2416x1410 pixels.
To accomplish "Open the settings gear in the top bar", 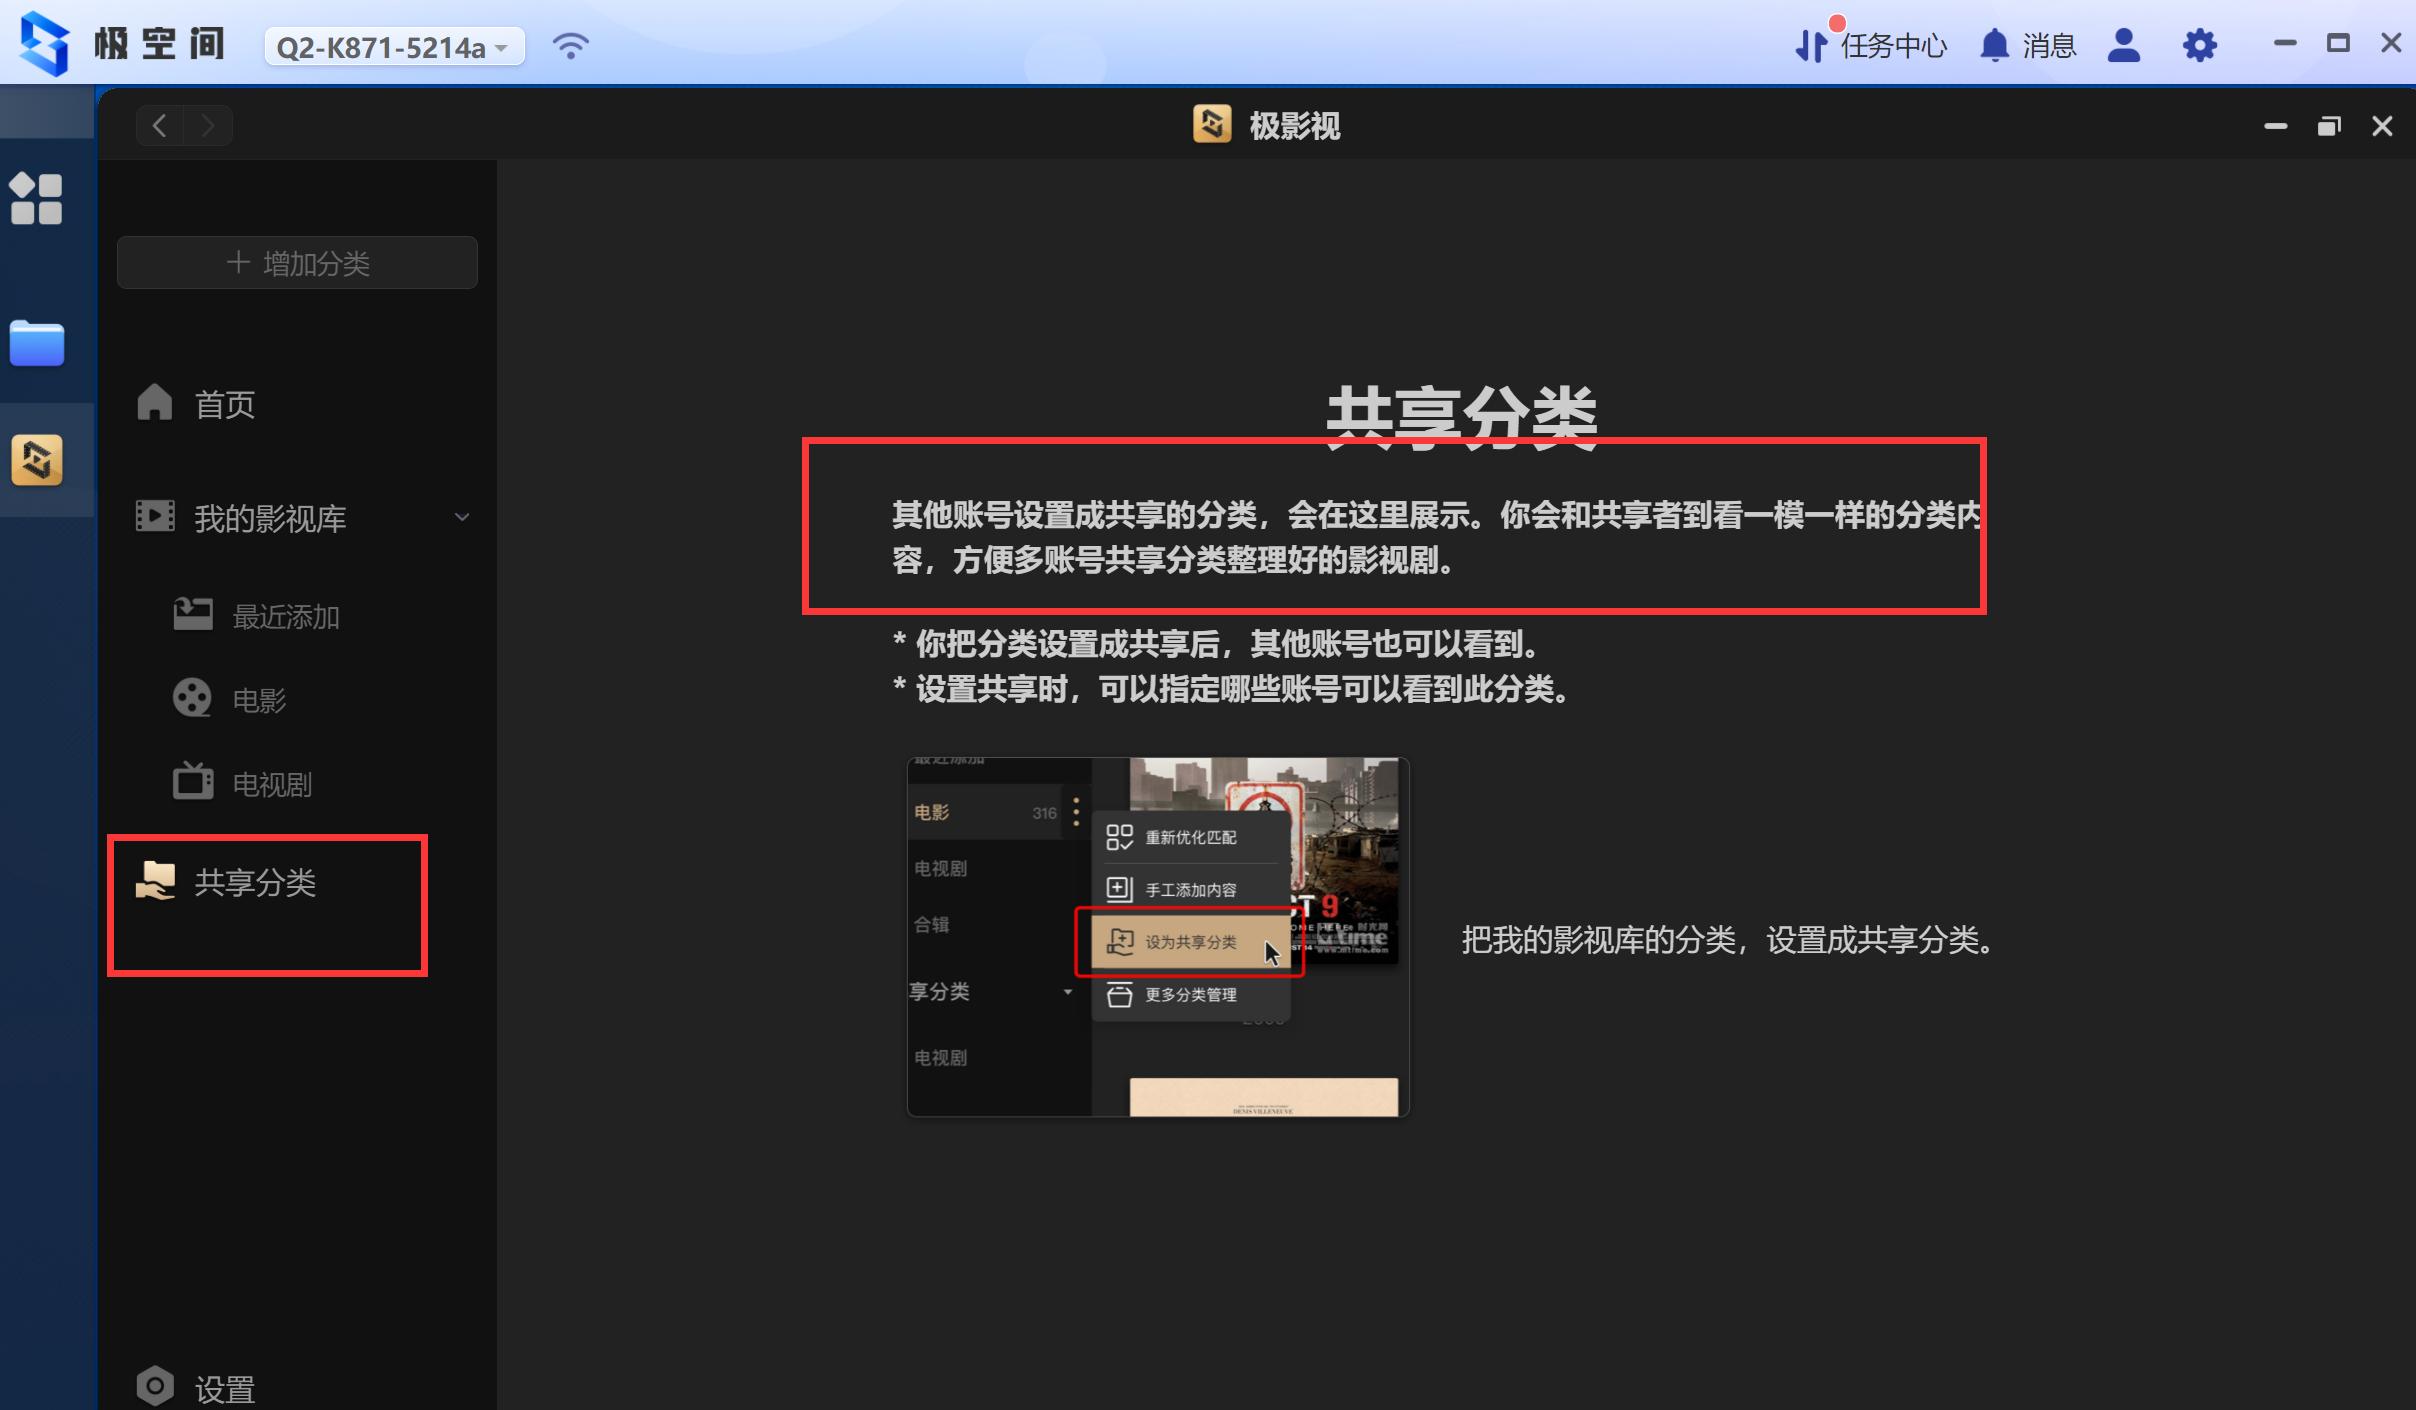I will tap(2198, 46).
